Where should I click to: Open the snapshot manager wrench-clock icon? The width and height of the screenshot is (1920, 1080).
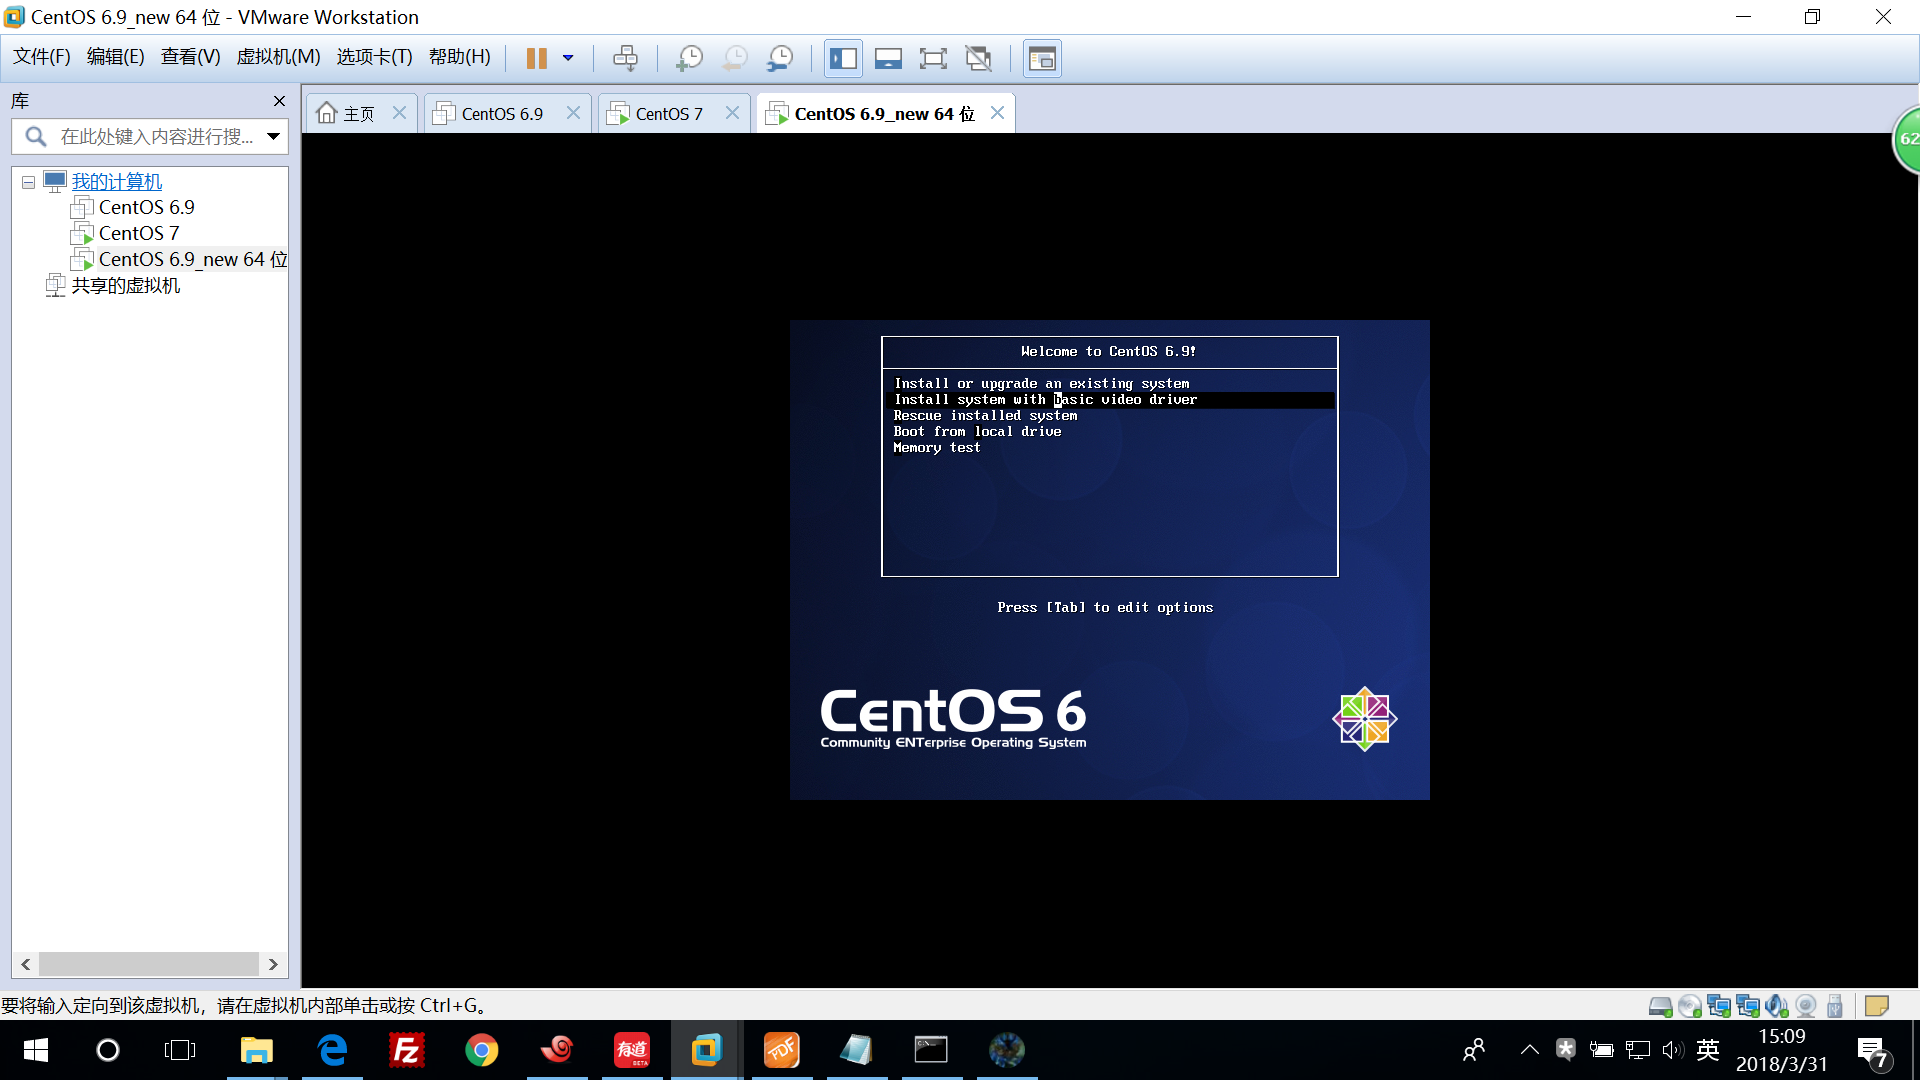[780, 58]
